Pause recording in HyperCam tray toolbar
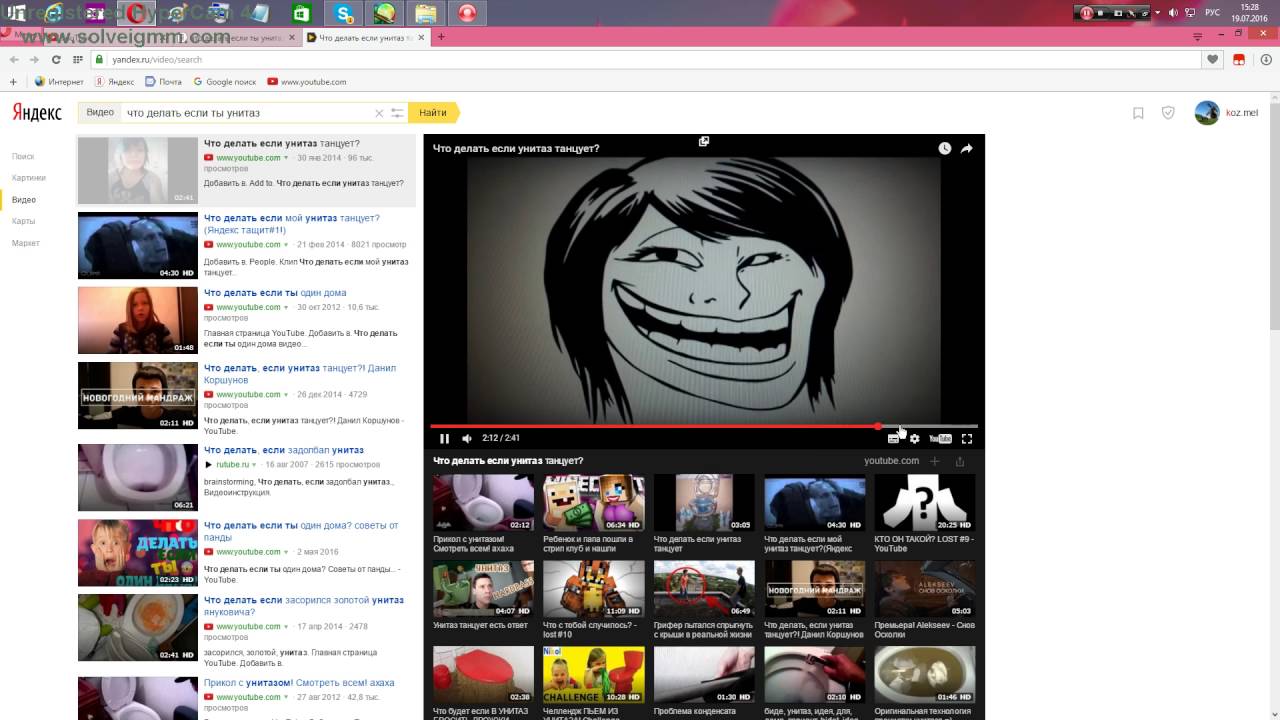Image resolution: width=1280 pixels, height=720 pixels. (1086, 13)
